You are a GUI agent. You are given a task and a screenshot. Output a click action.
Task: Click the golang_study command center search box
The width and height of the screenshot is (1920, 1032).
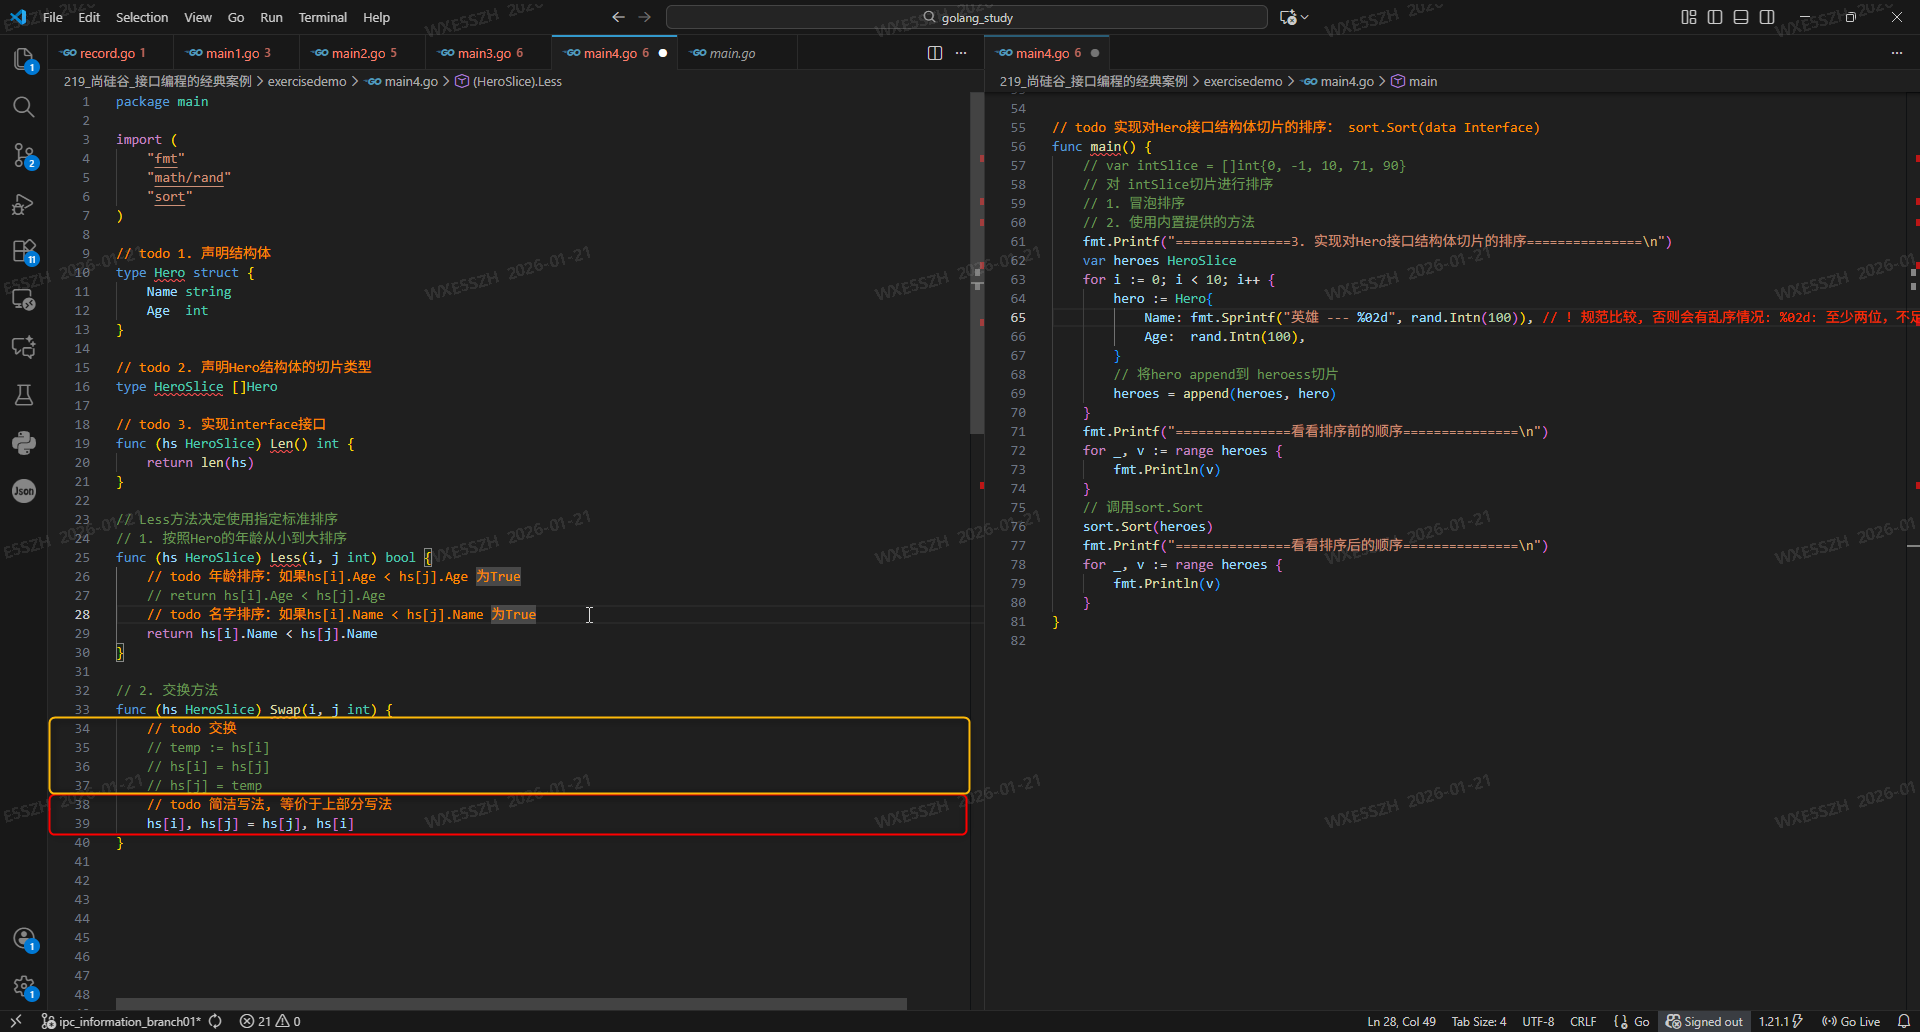tap(967, 17)
